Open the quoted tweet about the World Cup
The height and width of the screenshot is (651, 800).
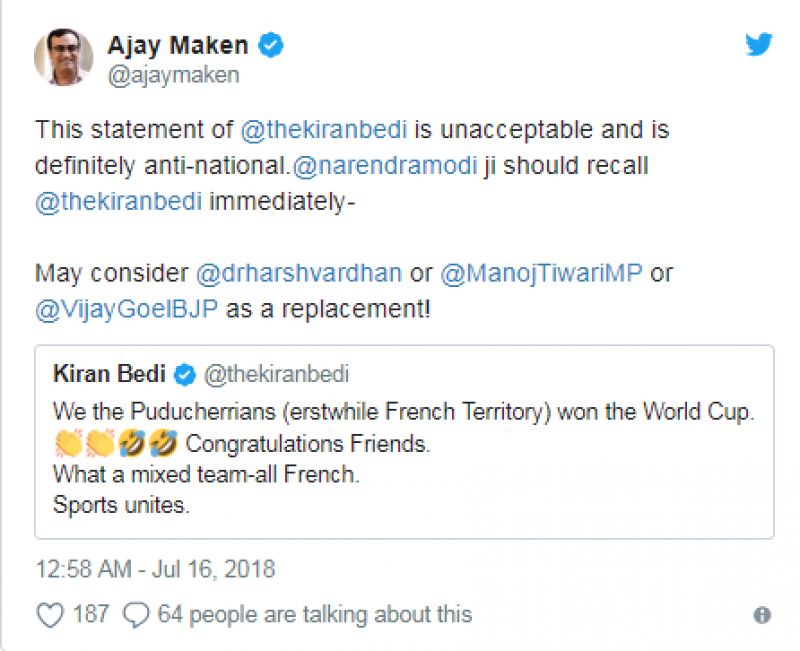404,458
